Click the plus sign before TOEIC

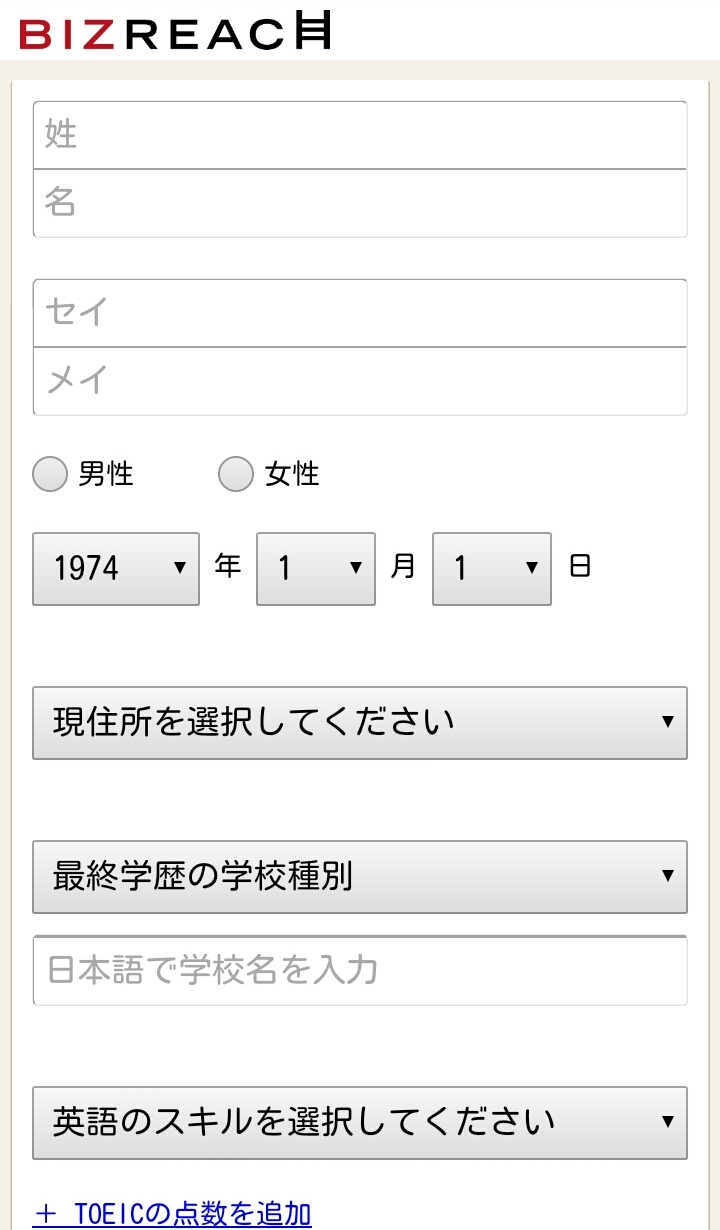tap(45, 1215)
